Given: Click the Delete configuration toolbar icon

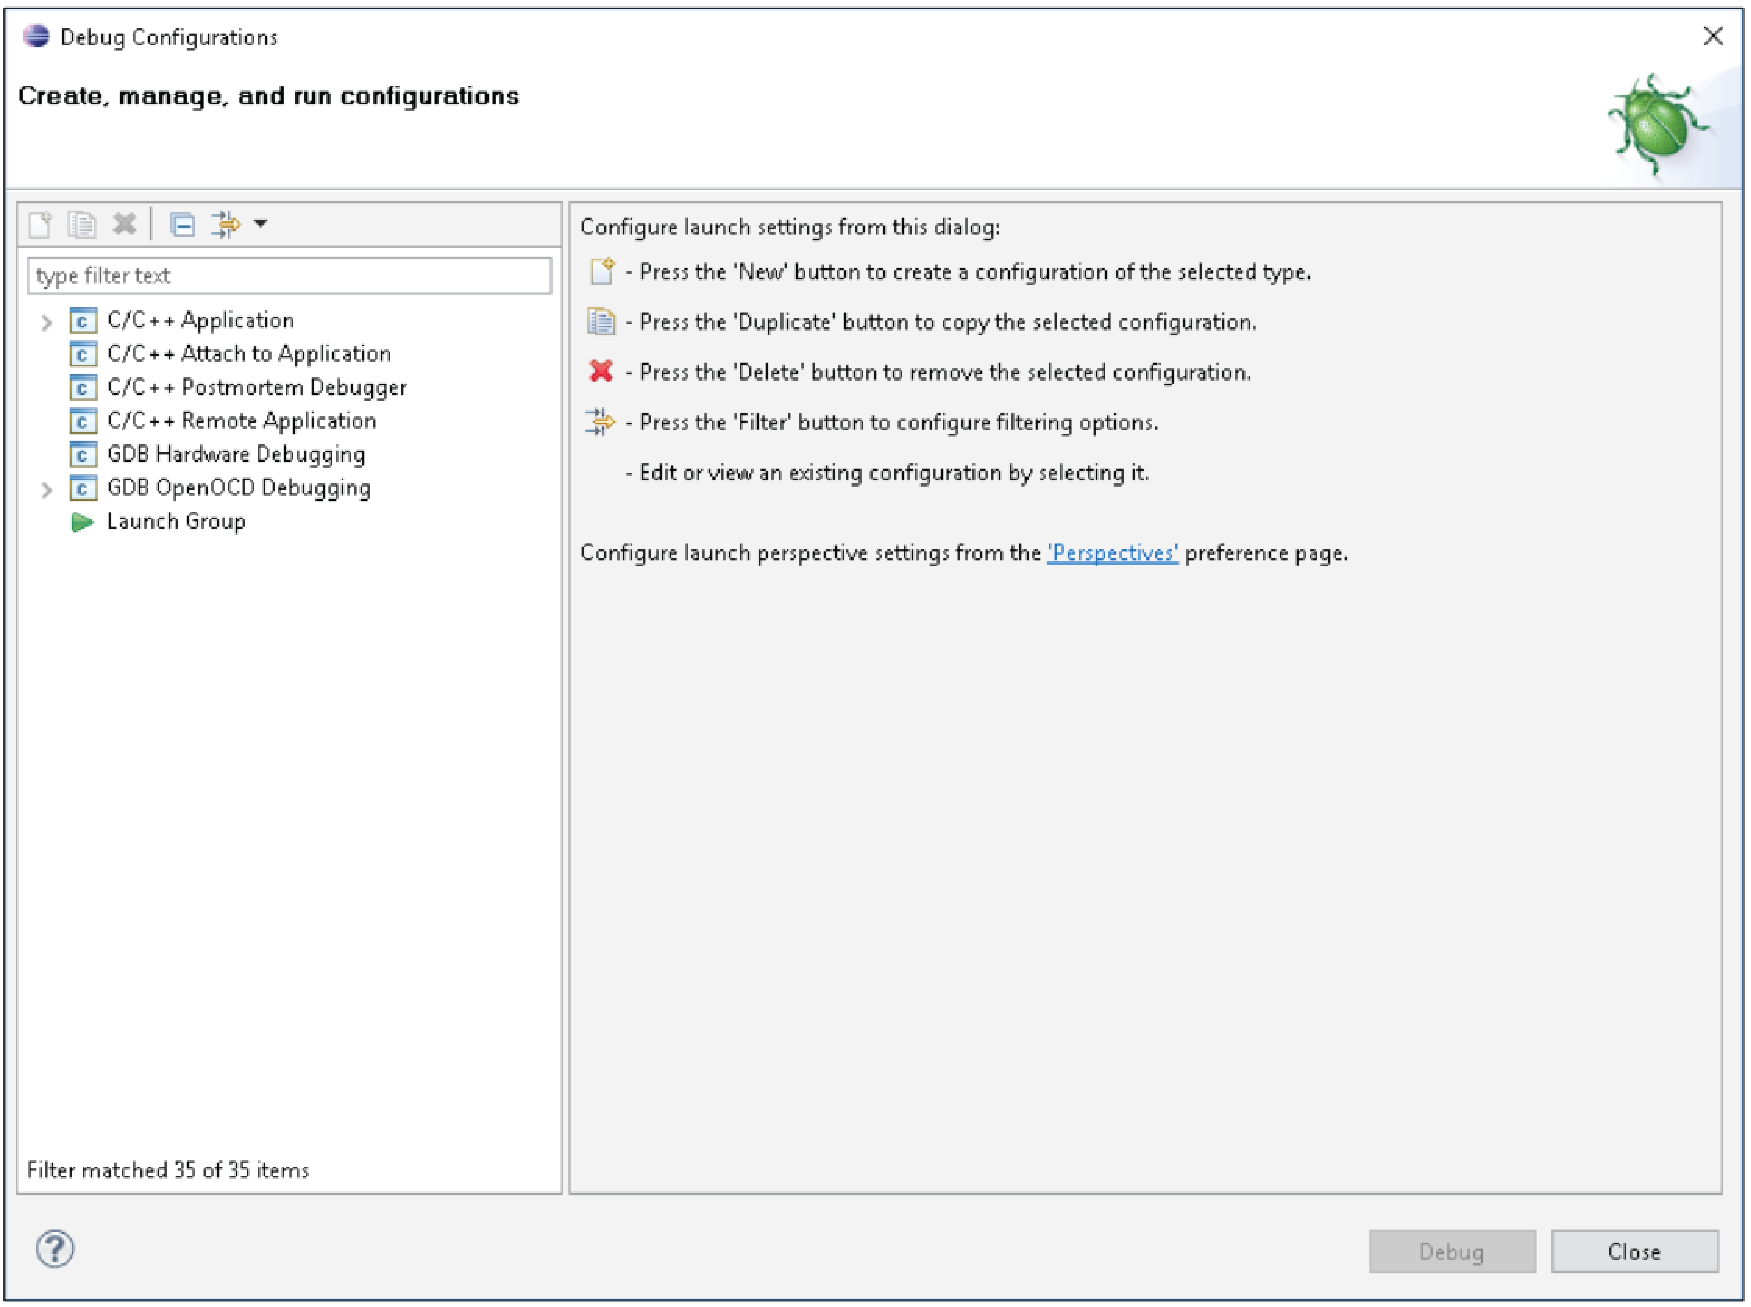Looking at the screenshot, I should pos(124,224).
